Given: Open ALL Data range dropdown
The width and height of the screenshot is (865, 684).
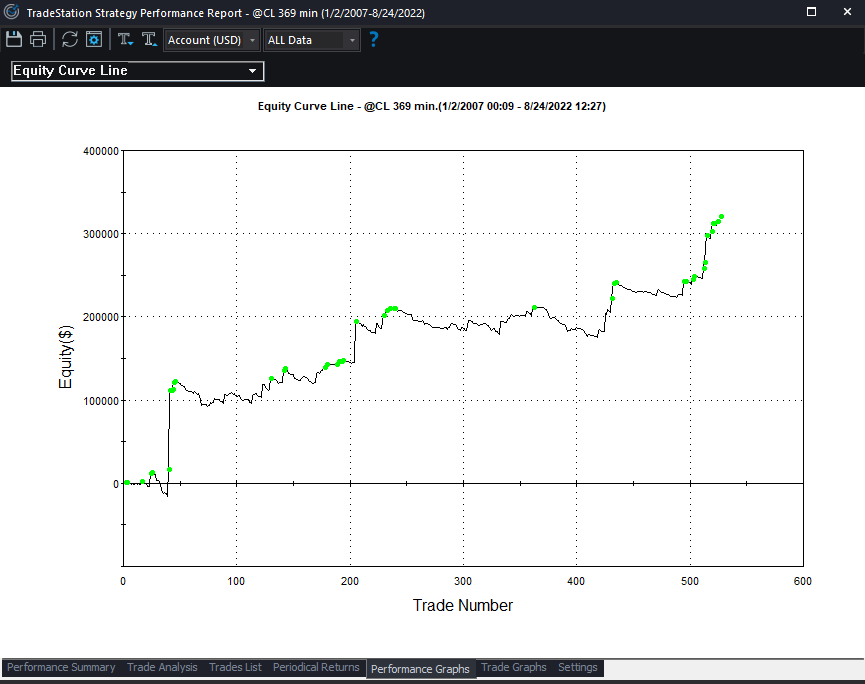Looking at the screenshot, I should coord(312,40).
